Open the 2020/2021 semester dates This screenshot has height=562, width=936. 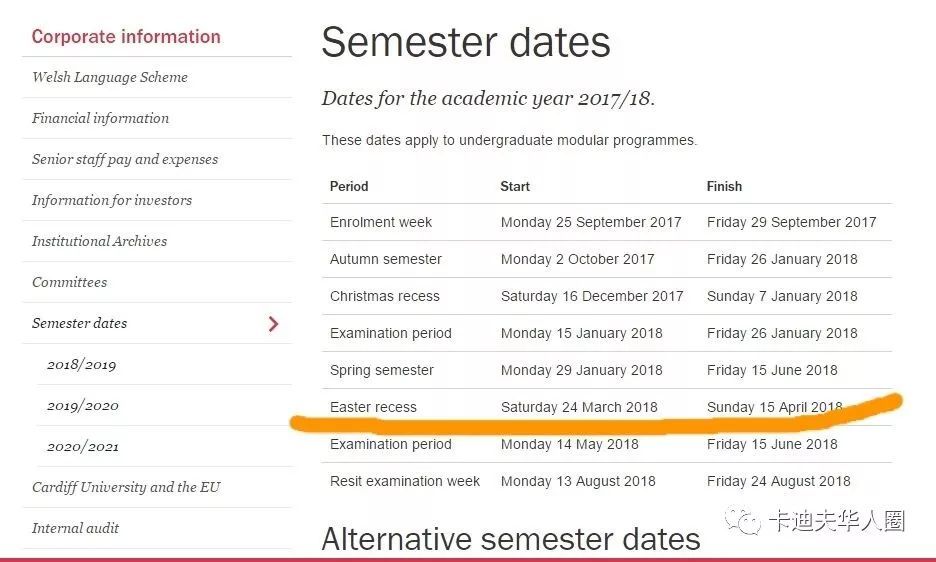click(83, 447)
